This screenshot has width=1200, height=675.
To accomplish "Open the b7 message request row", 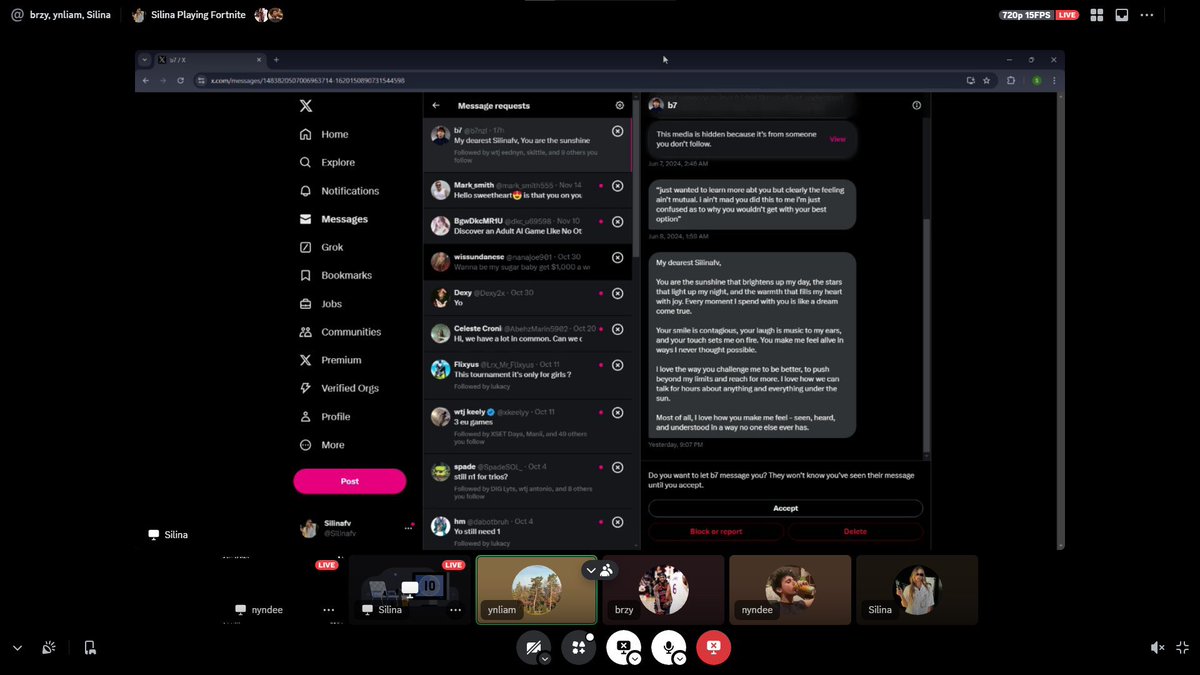I will pos(527,145).
